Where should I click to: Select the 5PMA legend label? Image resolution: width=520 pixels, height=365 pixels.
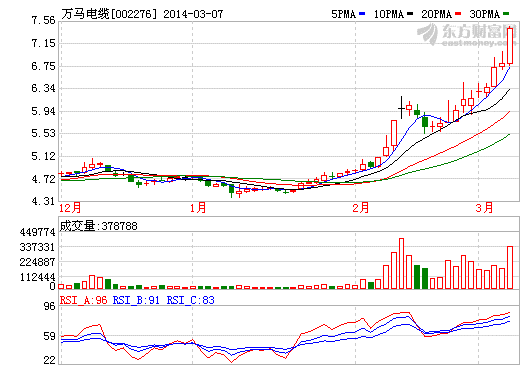click(343, 14)
